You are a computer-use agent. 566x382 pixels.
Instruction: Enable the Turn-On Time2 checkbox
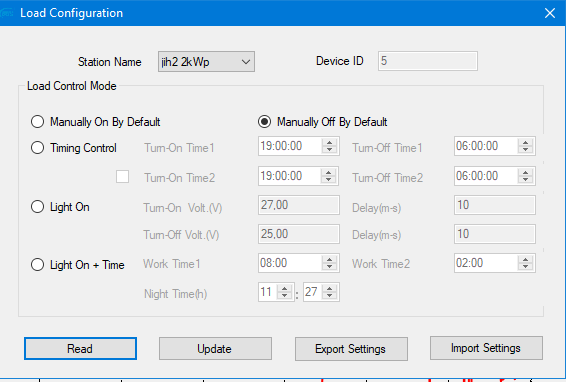pos(122,177)
